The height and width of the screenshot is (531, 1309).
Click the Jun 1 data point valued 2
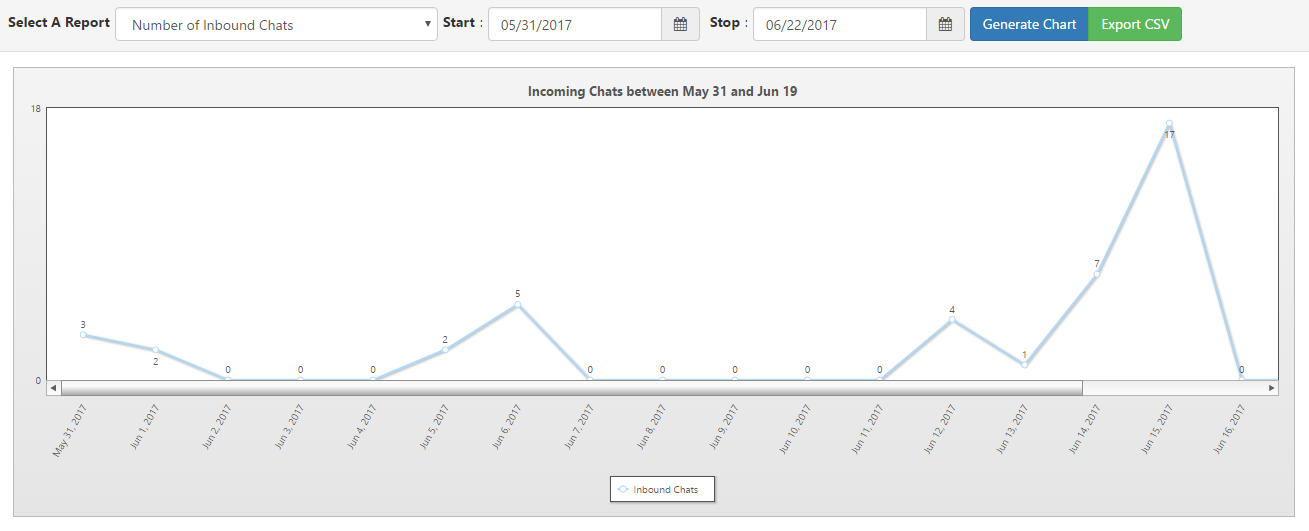pos(155,350)
